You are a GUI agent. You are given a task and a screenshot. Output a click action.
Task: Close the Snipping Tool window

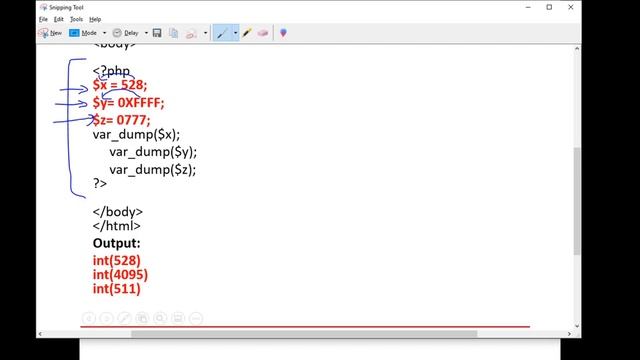tap(571, 7)
